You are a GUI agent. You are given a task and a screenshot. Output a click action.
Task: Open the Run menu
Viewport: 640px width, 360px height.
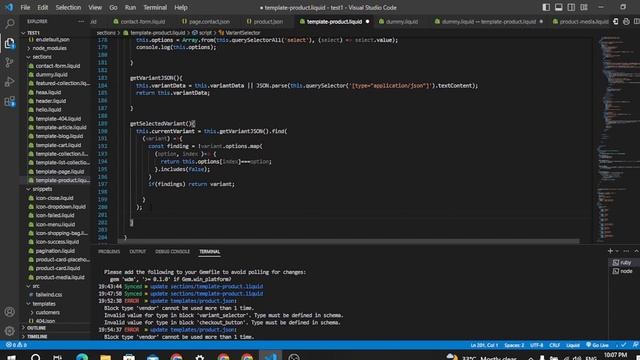point(130,7)
